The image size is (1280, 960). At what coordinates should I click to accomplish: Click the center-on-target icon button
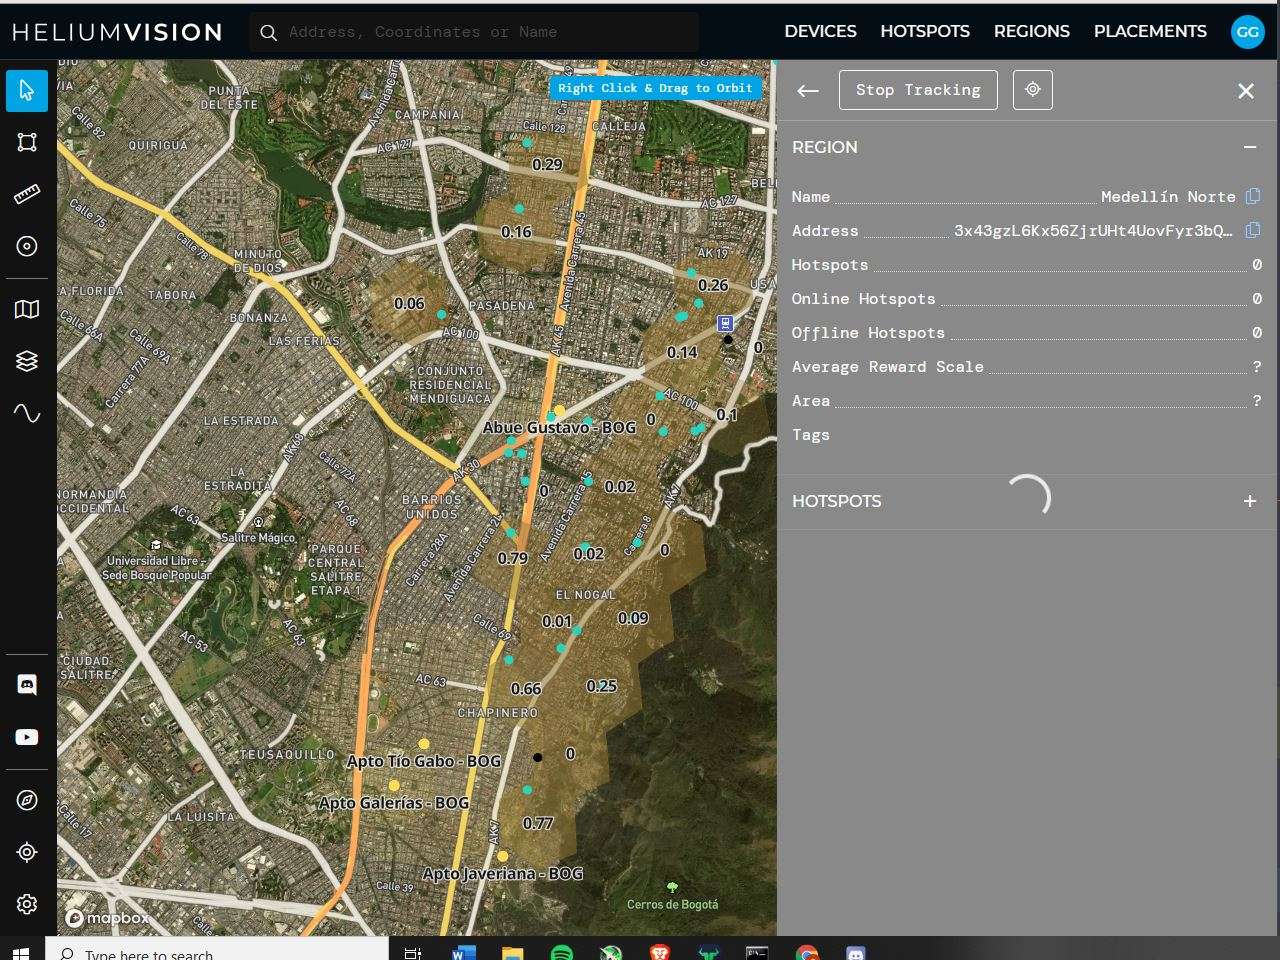pyautogui.click(x=1033, y=90)
